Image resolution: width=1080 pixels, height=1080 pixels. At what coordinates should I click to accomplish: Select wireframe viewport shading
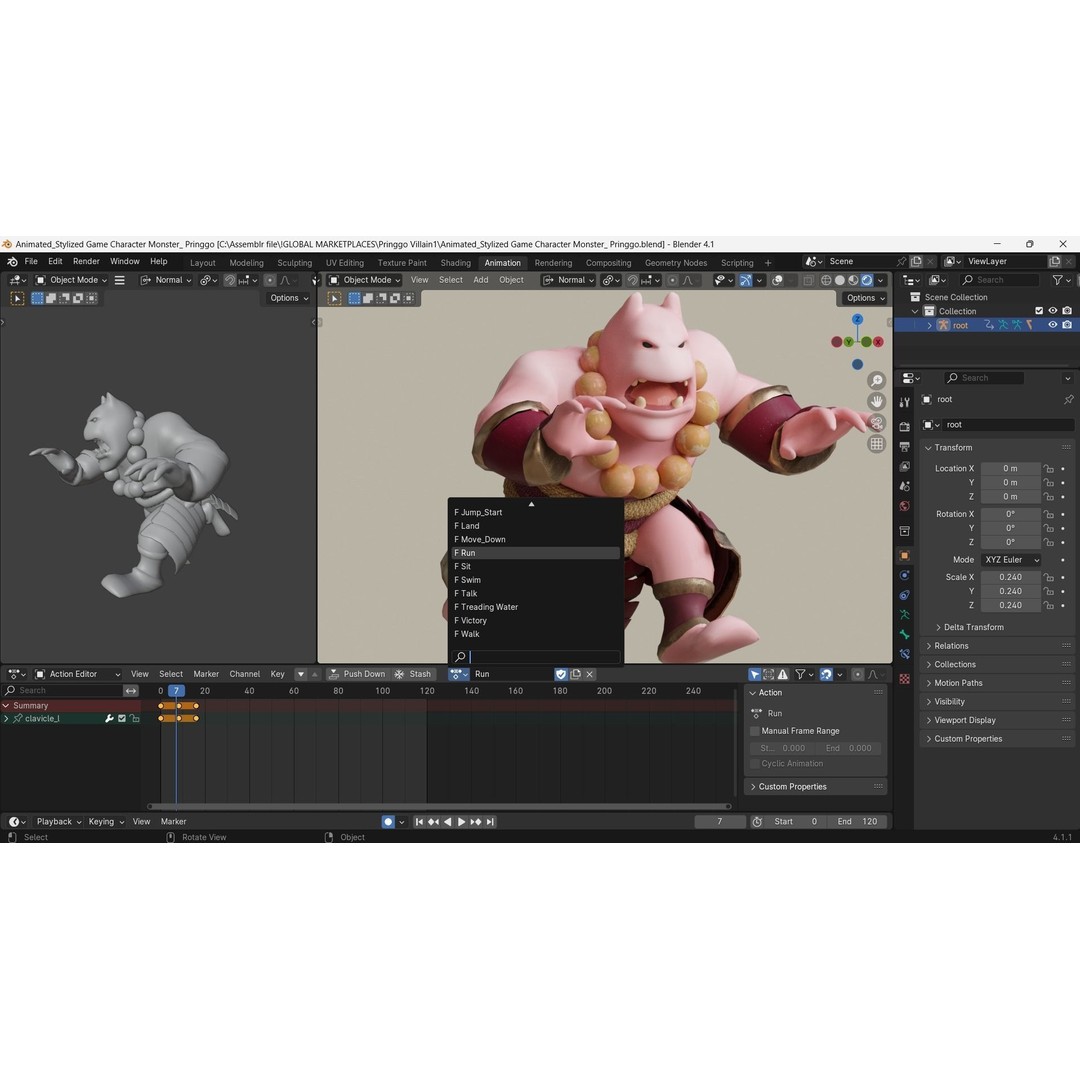(826, 280)
